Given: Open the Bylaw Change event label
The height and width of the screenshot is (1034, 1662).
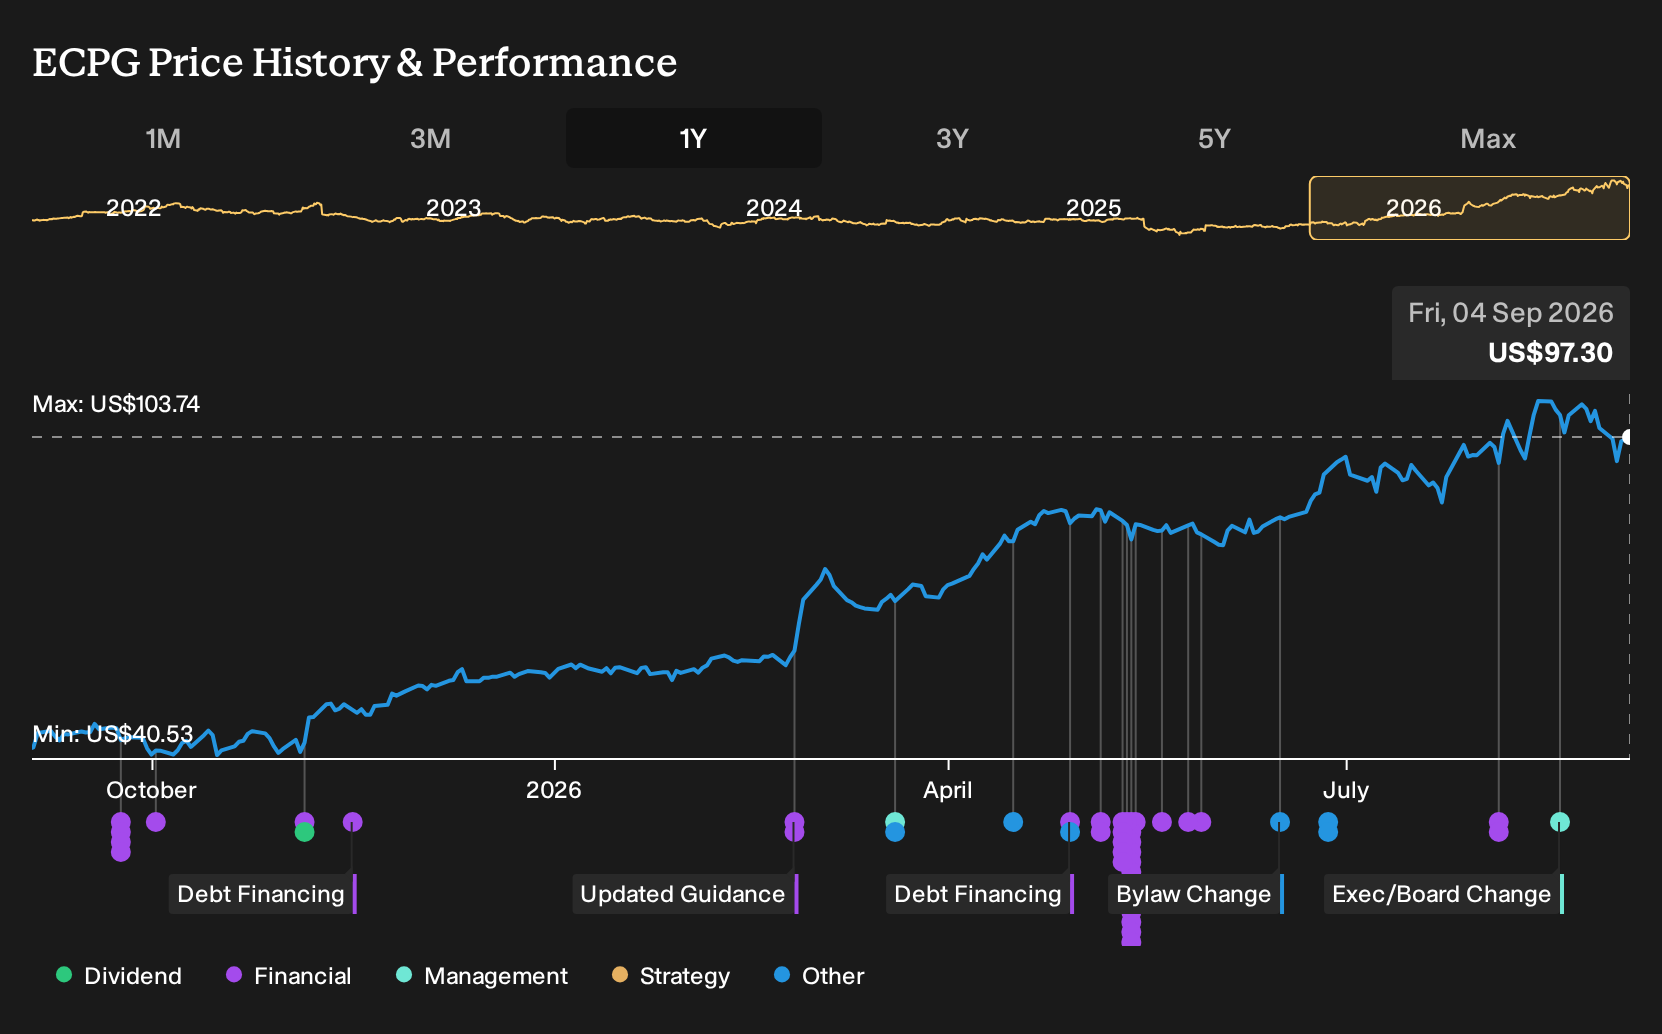Looking at the screenshot, I should click(1196, 894).
